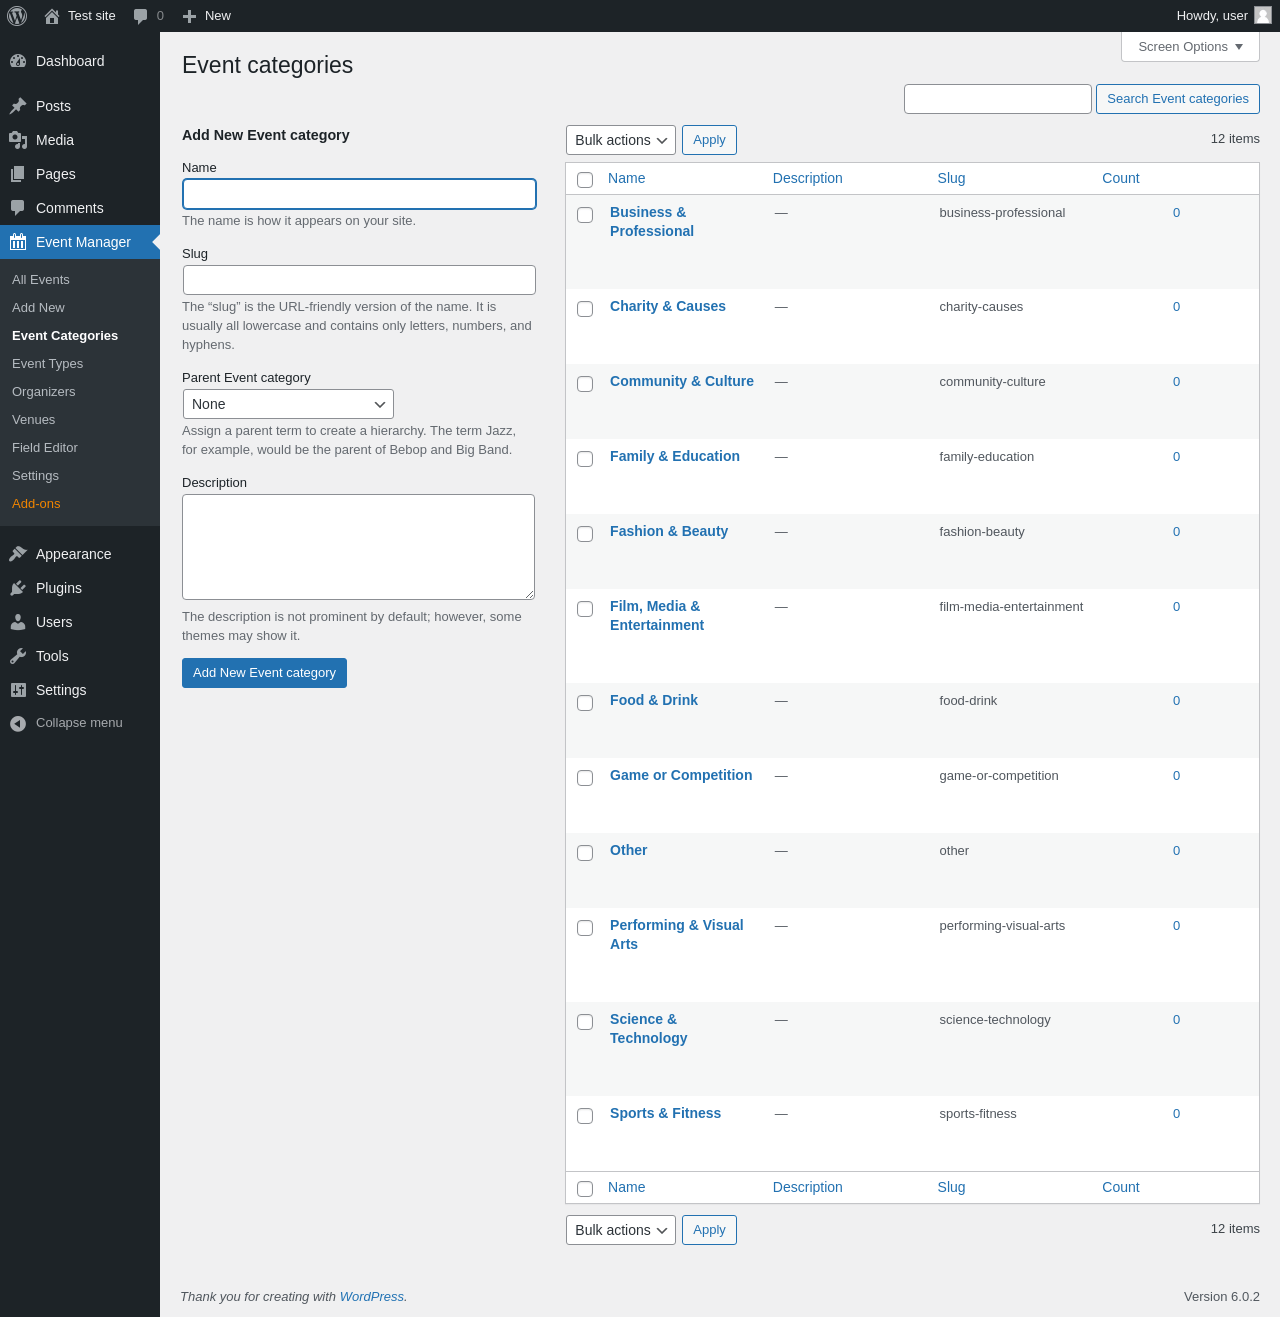Click the plus icon next to New
Screen dimensions: 1280x1317
[189, 16]
